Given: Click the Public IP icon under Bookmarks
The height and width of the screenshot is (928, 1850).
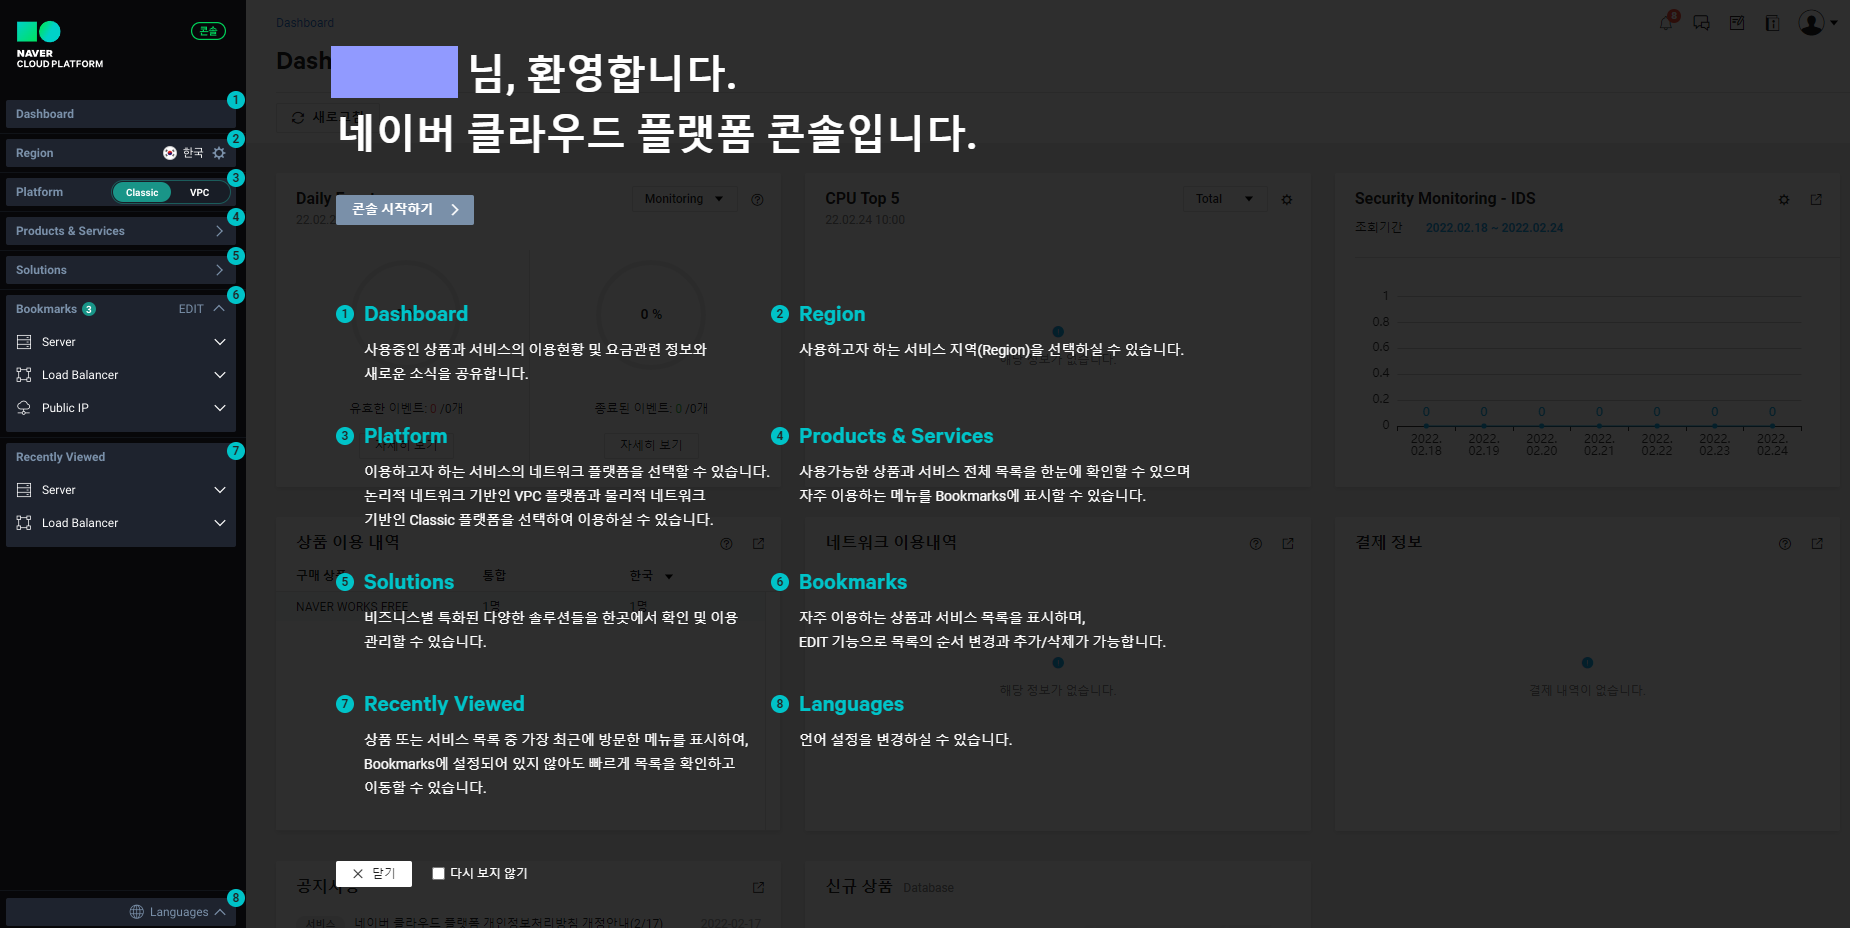Looking at the screenshot, I should 24,408.
